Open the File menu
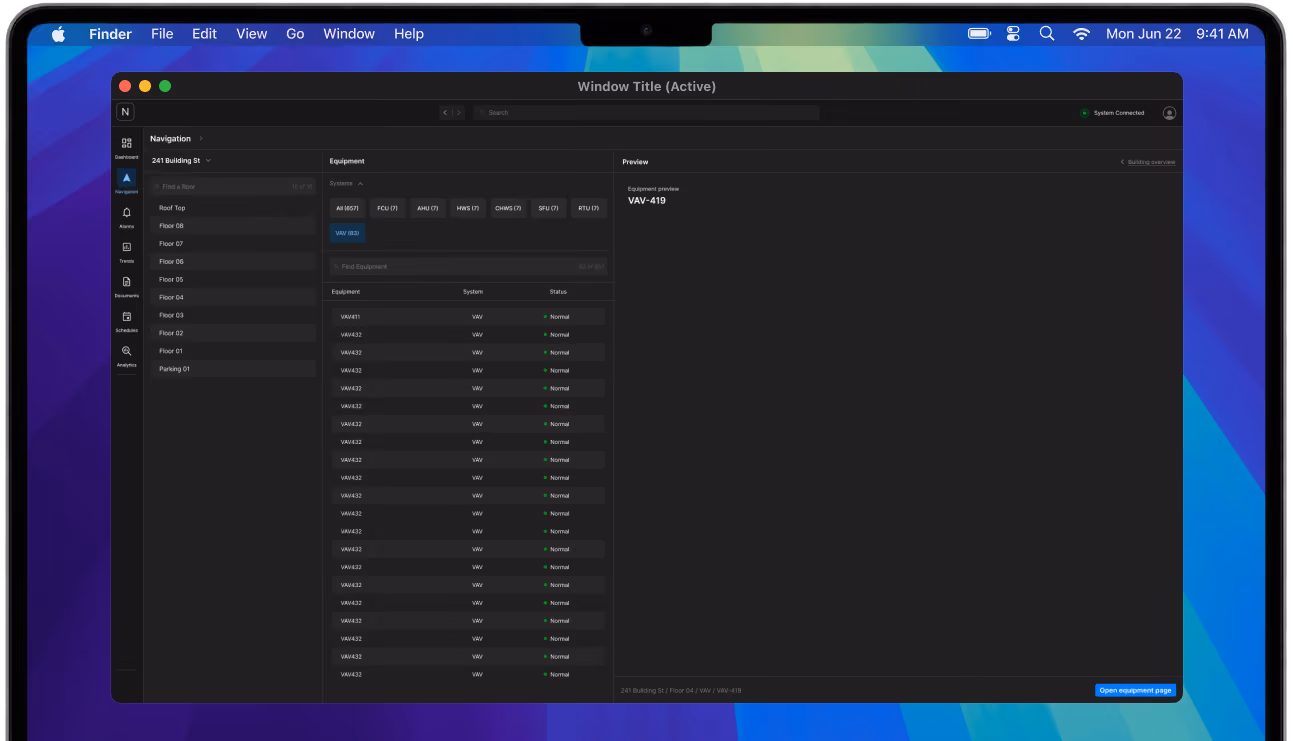Viewport: 1293px width, 741px height. [162, 34]
